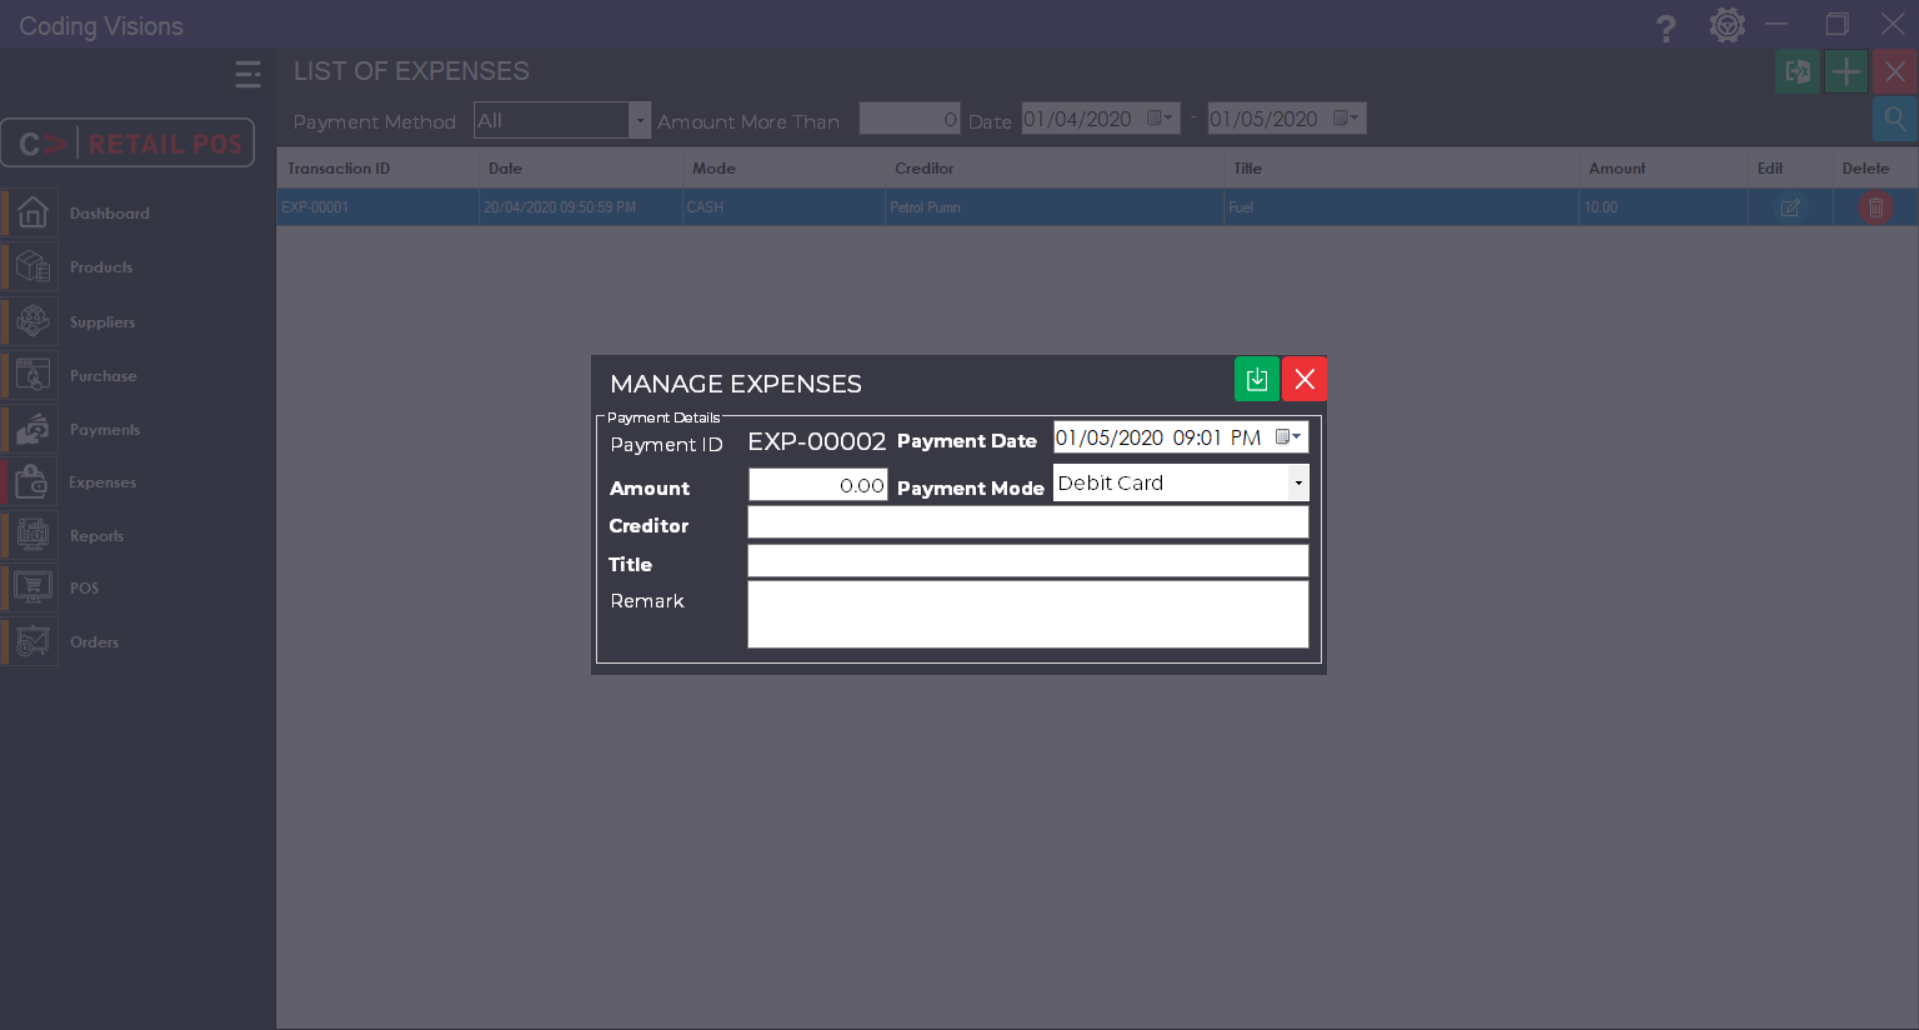Click the Amount input field
The height and width of the screenshot is (1030, 1919).
point(818,485)
